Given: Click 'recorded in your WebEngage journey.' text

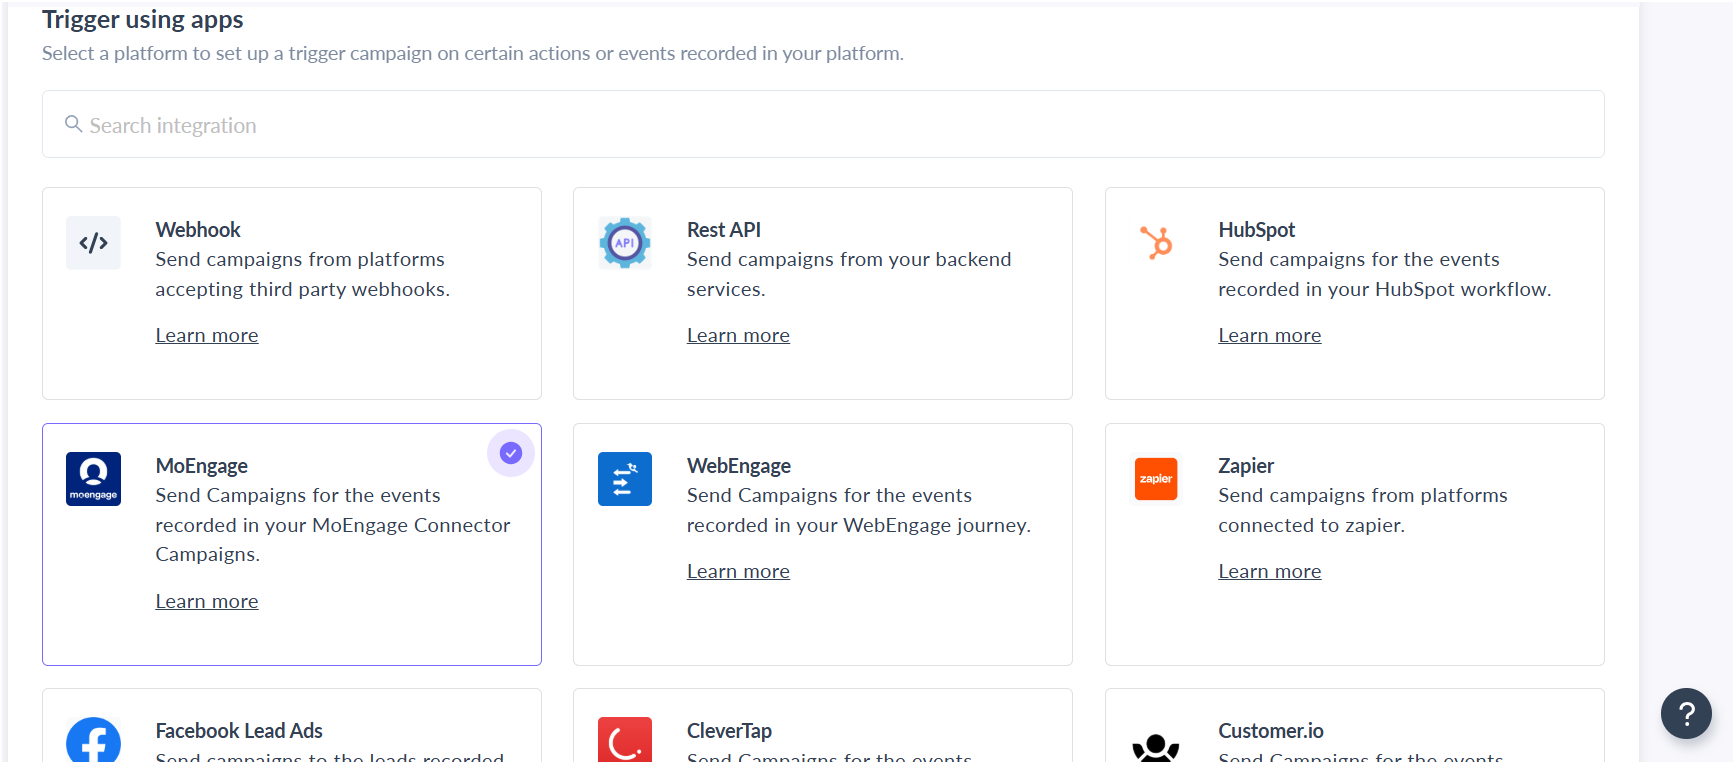Looking at the screenshot, I should click(859, 525).
